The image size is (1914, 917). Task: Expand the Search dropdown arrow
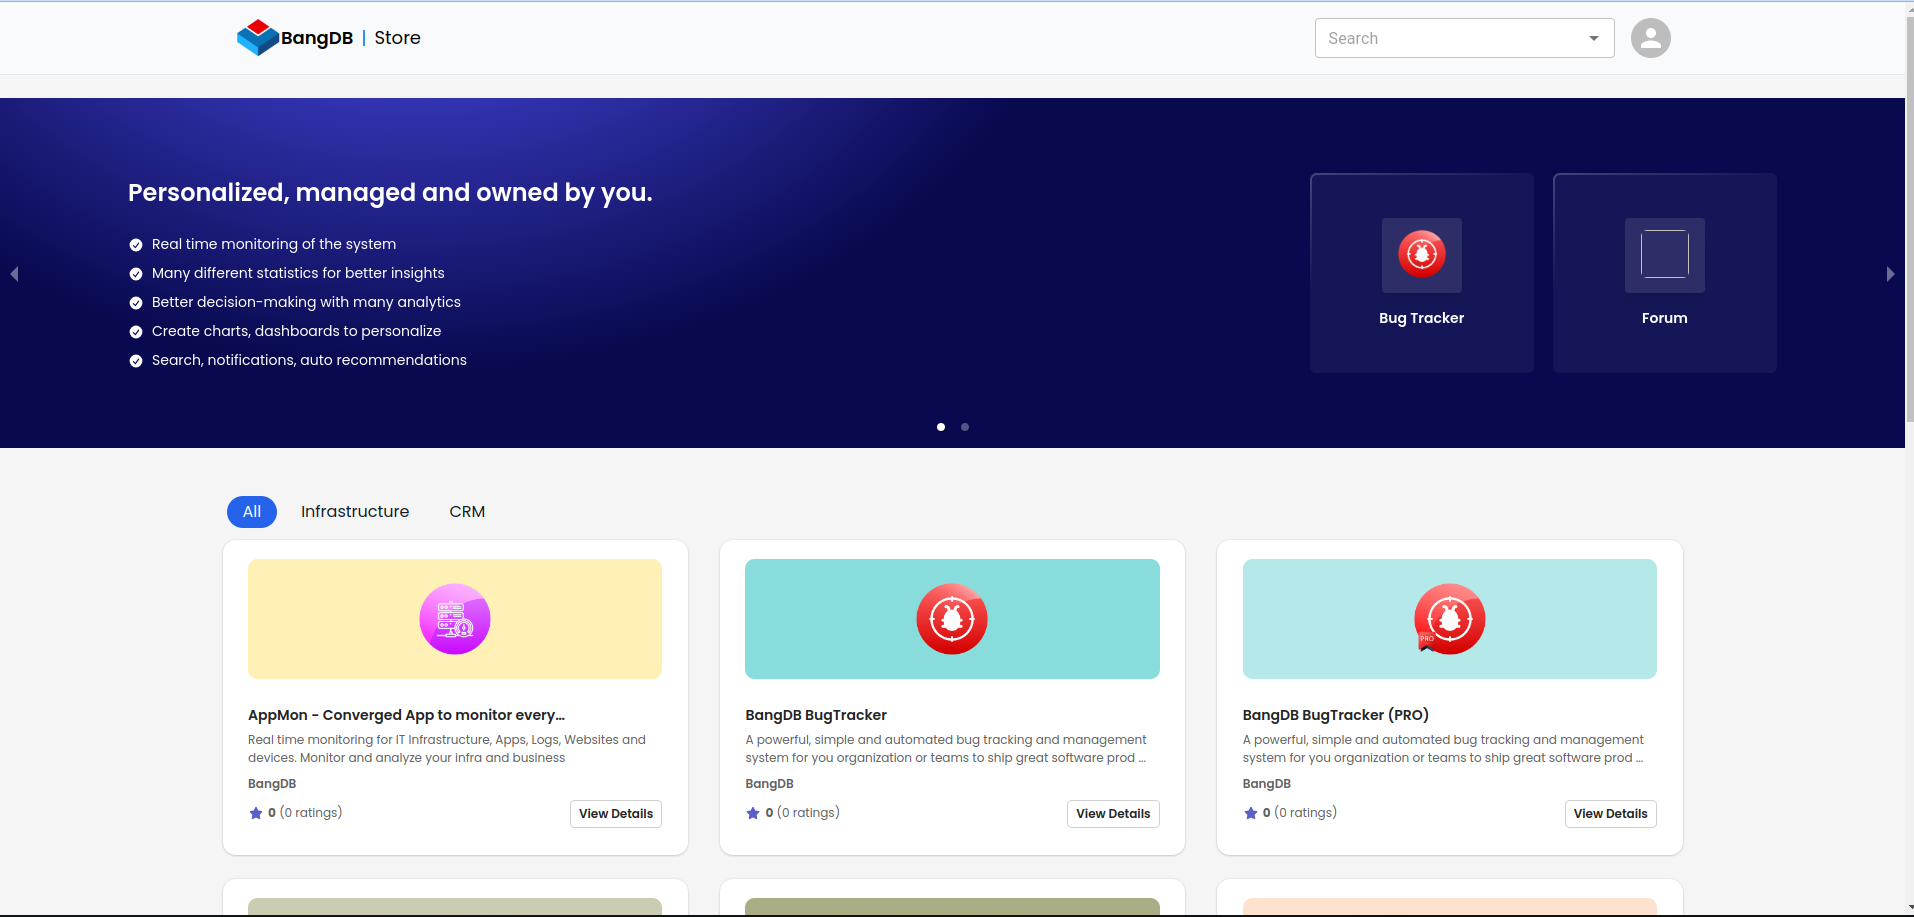pos(1594,38)
